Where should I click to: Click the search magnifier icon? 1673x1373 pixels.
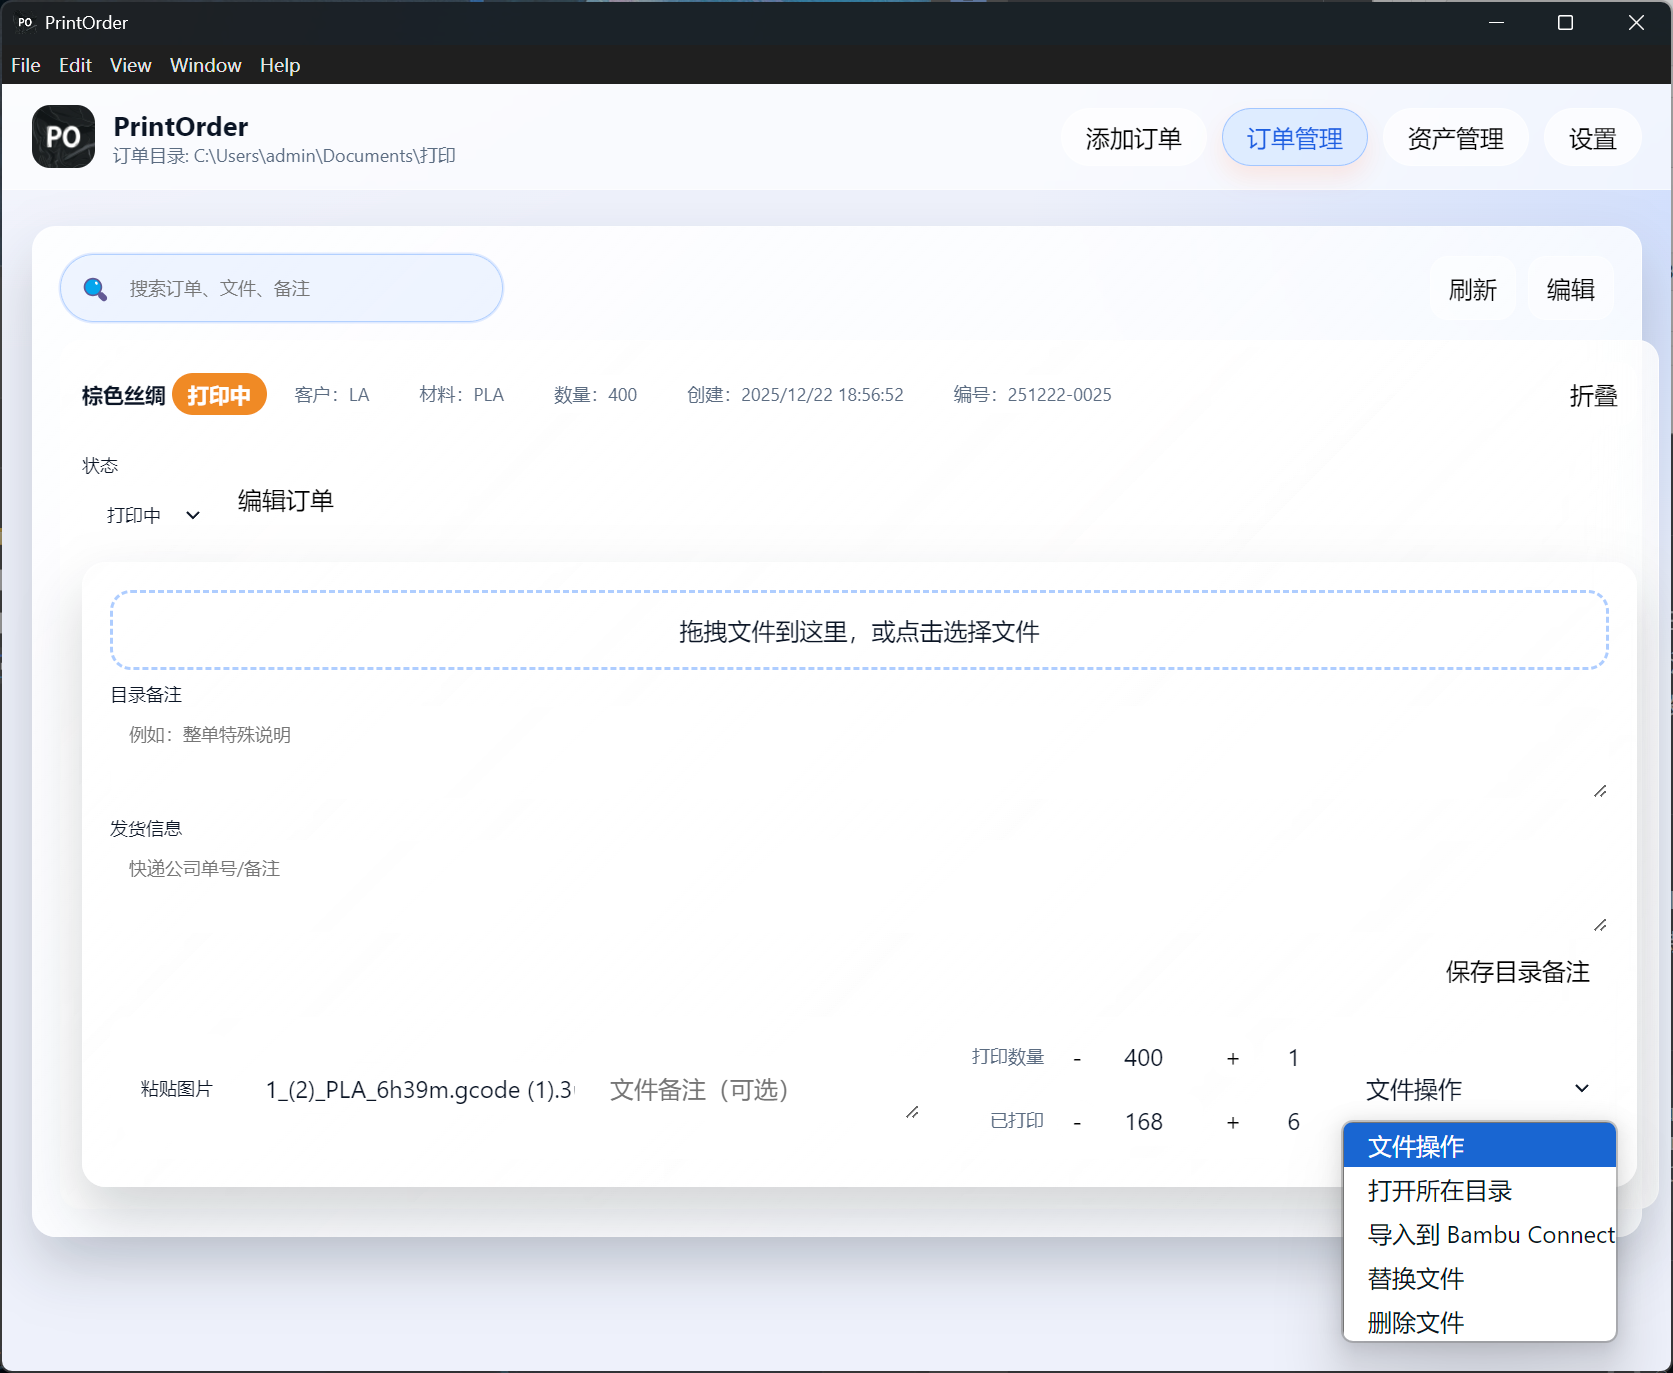[95, 289]
